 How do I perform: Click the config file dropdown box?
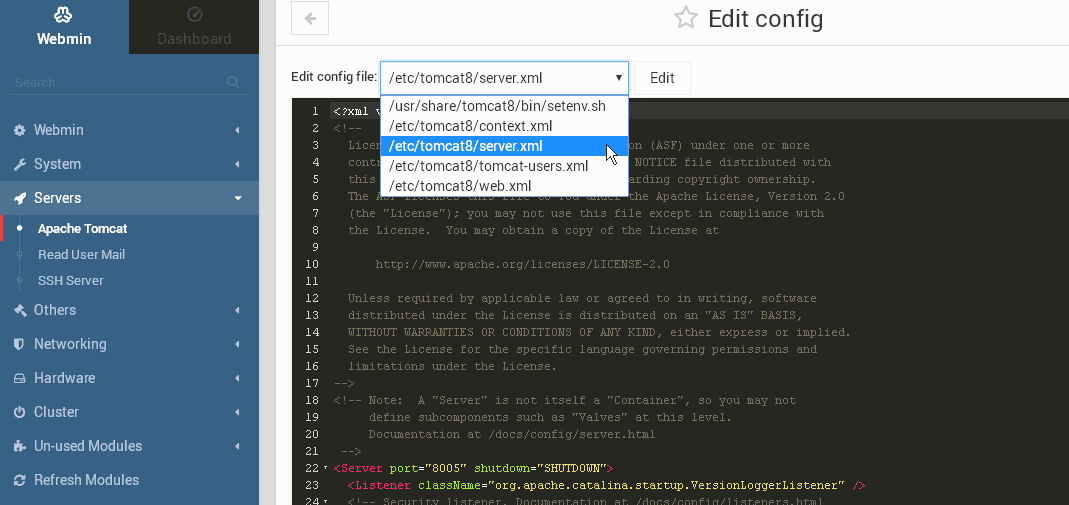click(x=505, y=78)
